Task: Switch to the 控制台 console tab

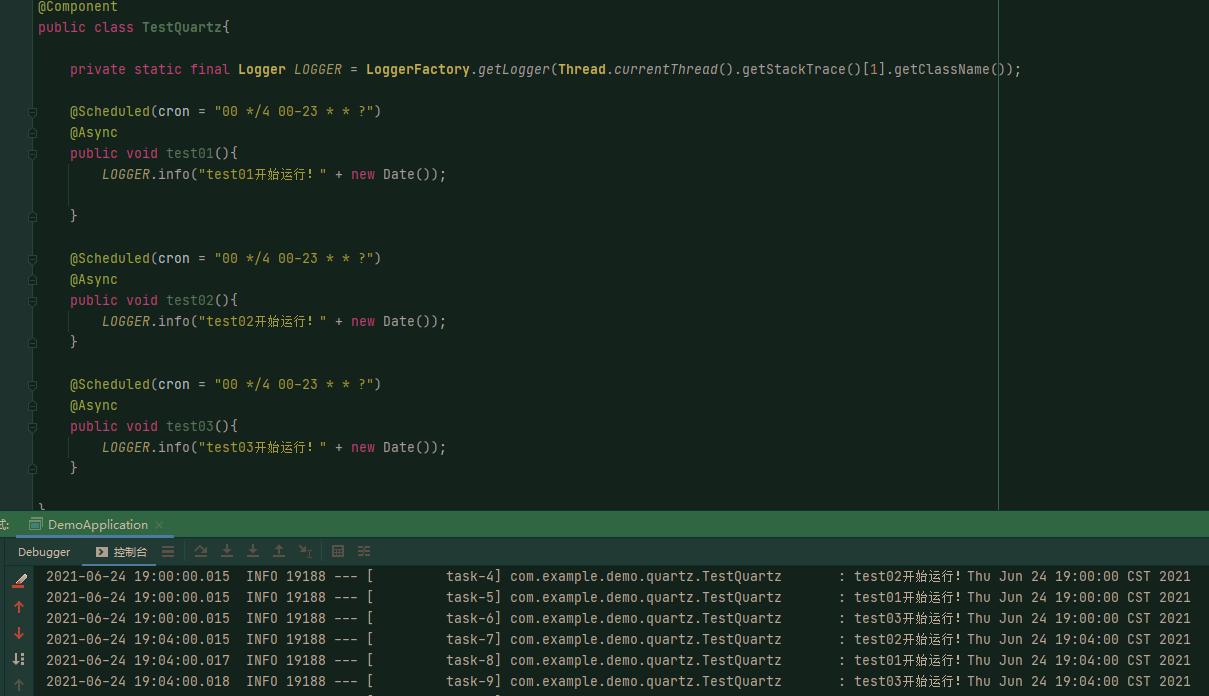Action: point(121,552)
